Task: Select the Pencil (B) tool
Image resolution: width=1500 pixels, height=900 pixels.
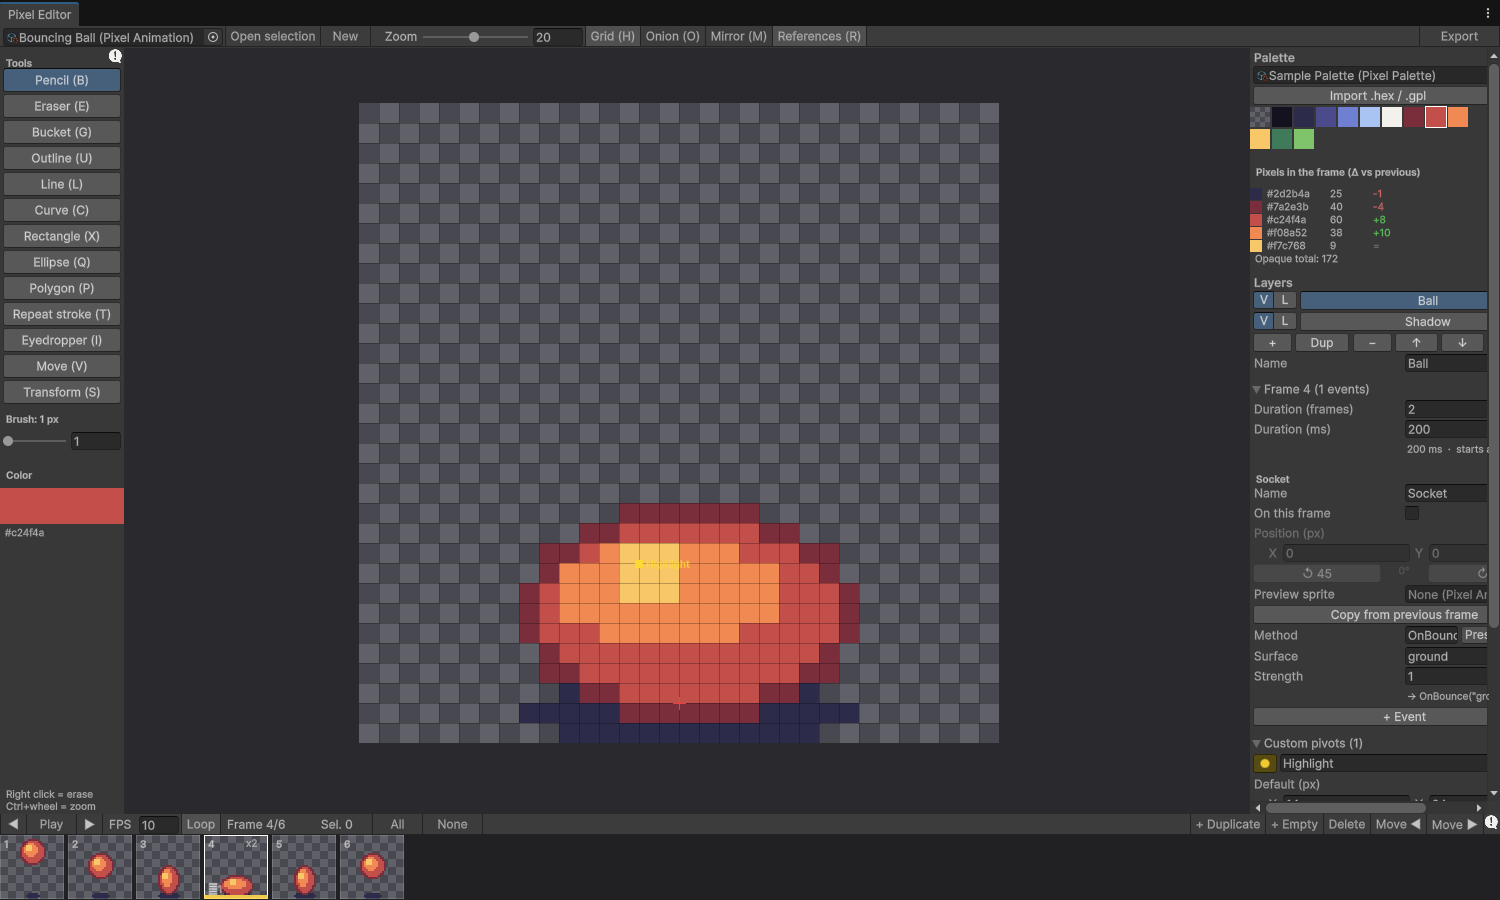Action: pos(62,80)
